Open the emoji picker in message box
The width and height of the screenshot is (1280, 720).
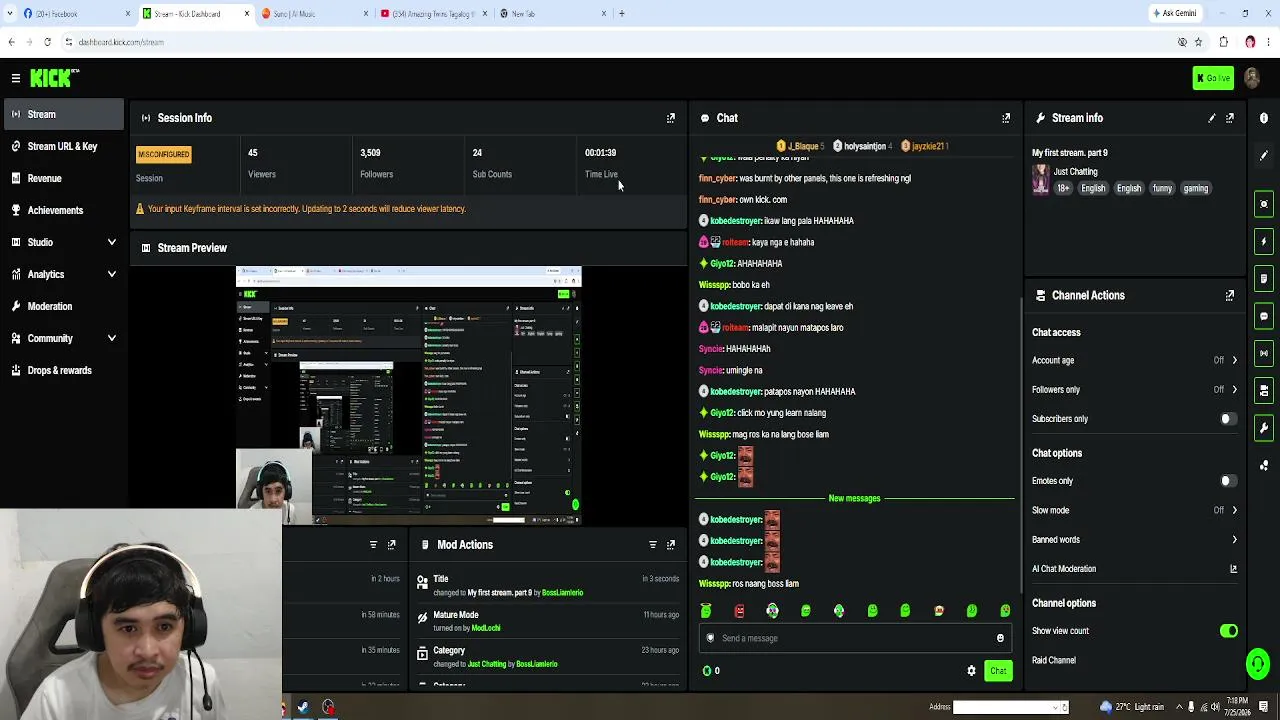(1000, 638)
